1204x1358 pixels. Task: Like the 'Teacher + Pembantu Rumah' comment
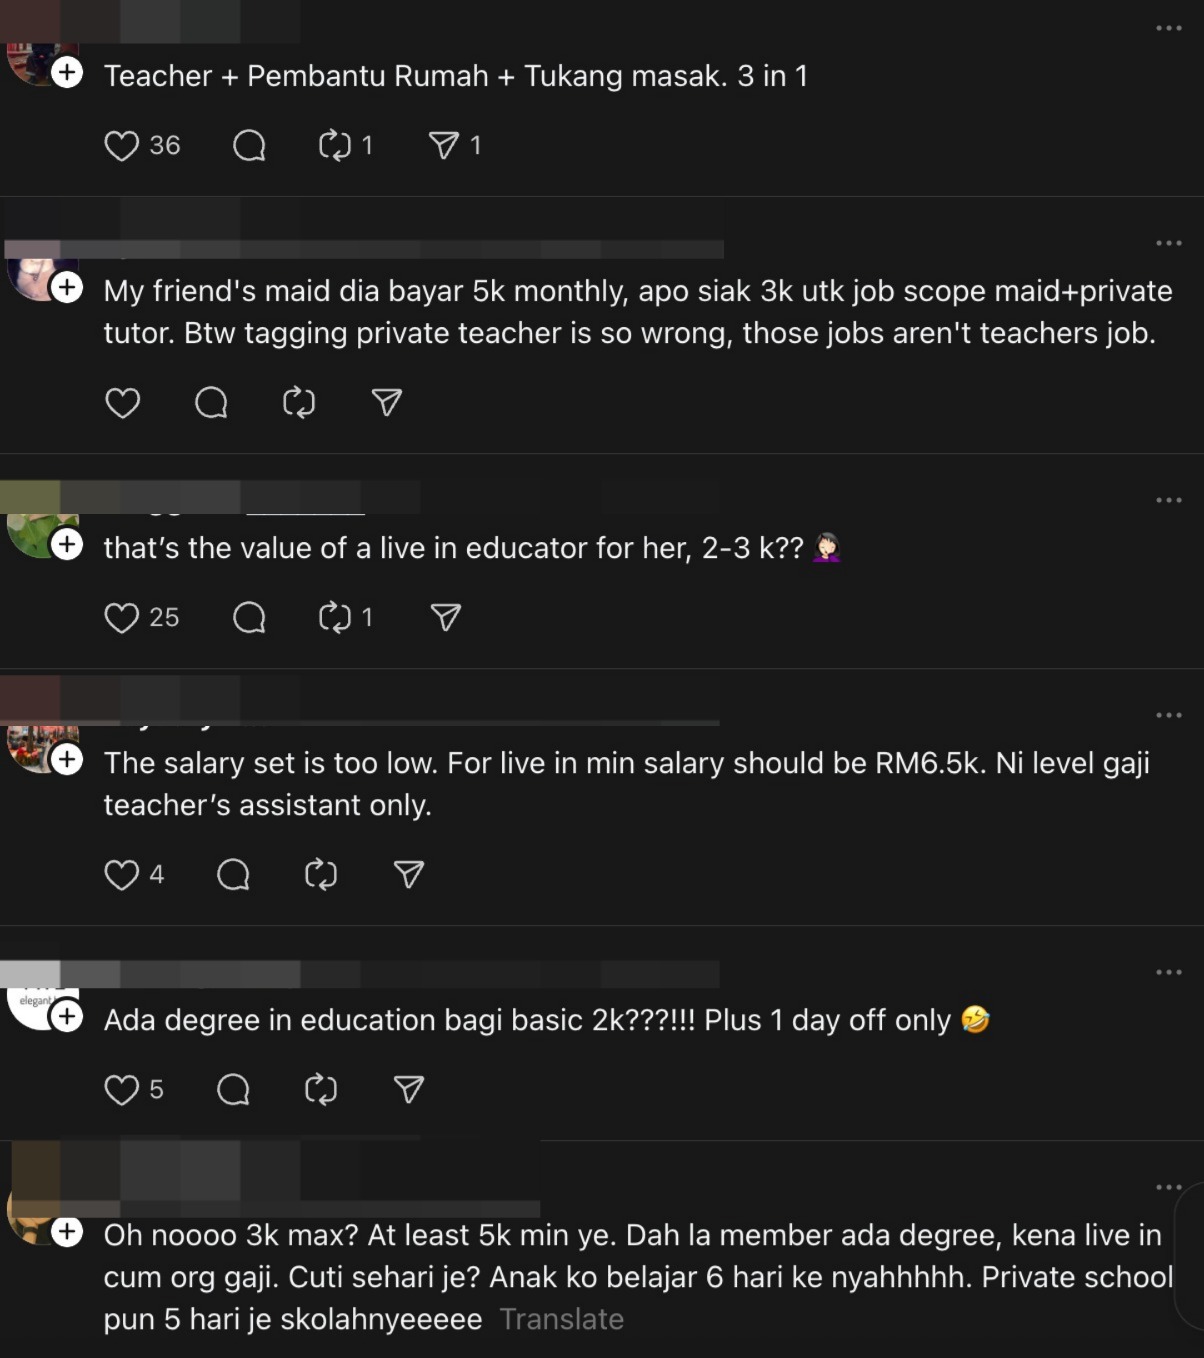tap(122, 146)
